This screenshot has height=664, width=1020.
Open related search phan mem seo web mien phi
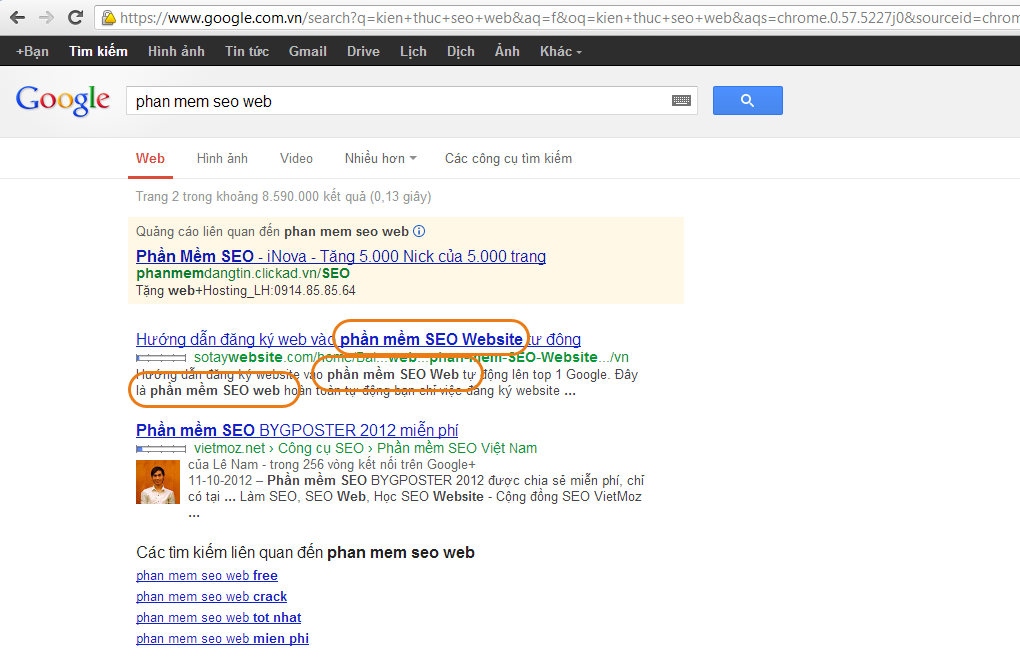pos(222,639)
